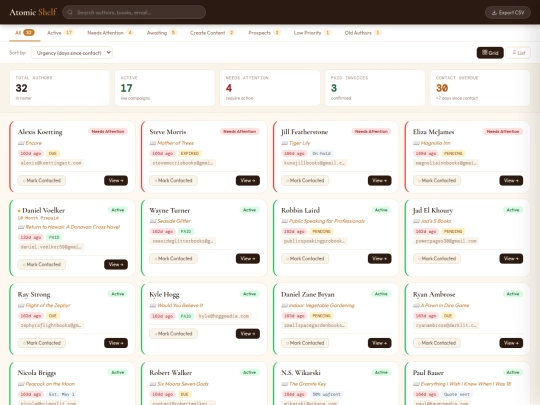Mark Jill Featherstone as contacted
Image resolution: width=540 pixels, height=405 pixels.
tap(305, 180)
